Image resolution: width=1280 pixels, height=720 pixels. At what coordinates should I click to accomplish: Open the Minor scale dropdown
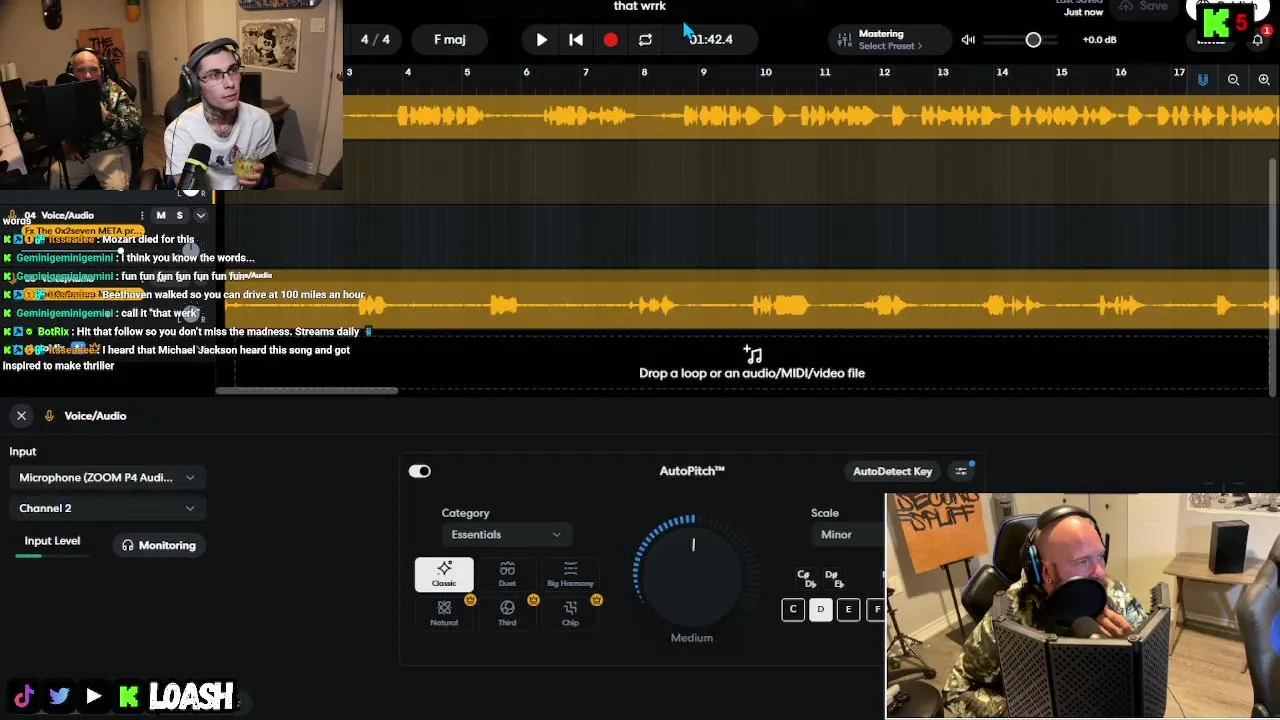848,535
